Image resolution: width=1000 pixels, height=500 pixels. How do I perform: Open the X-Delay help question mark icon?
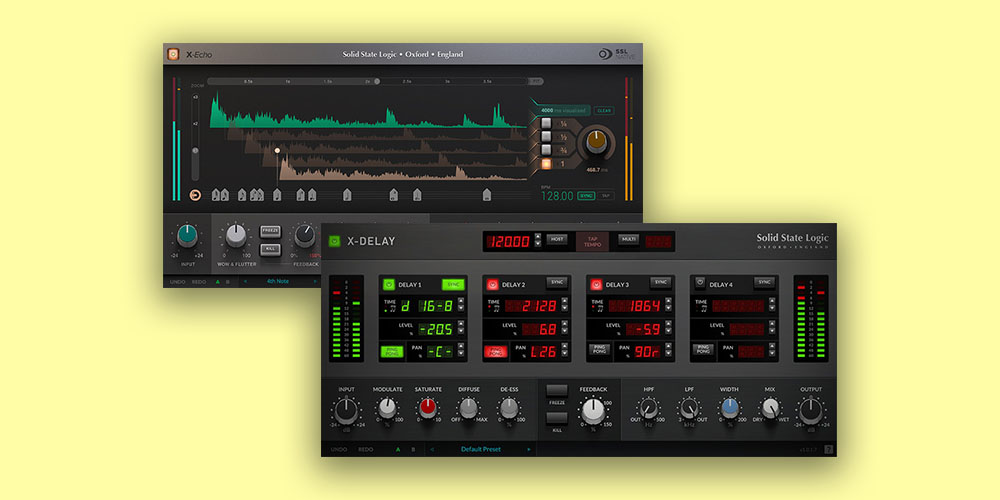(x=828, y=449)
